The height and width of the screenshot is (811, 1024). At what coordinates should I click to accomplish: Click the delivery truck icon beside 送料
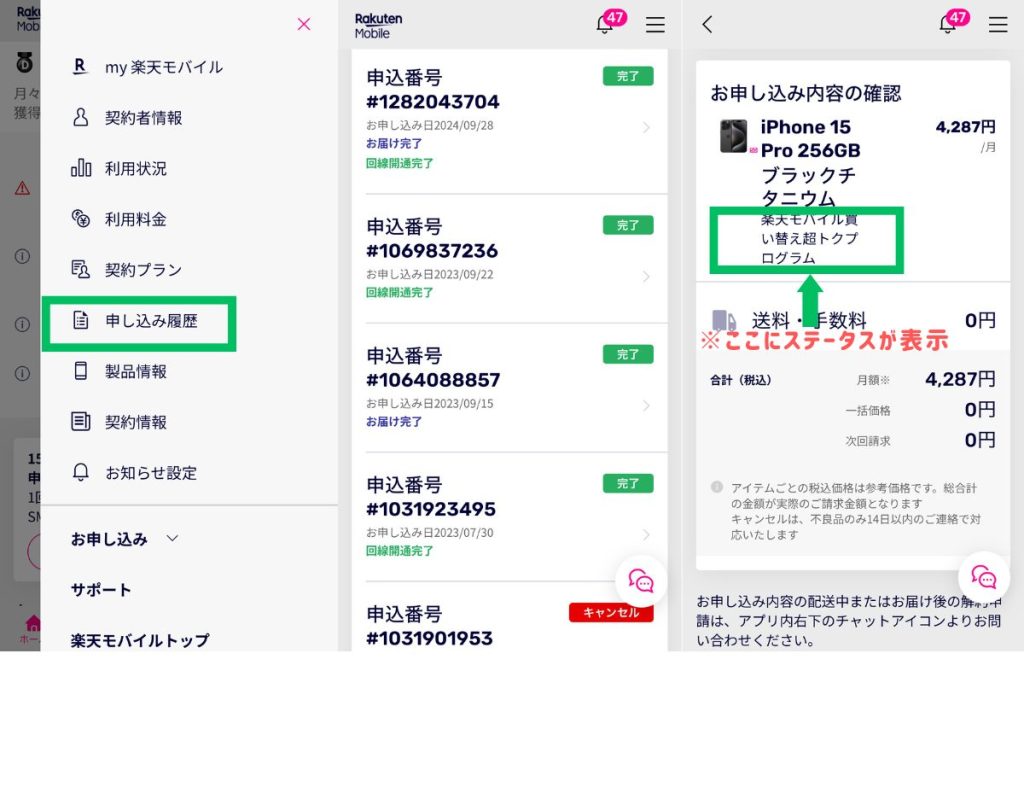pyautogui.click(x=724, y=320)
